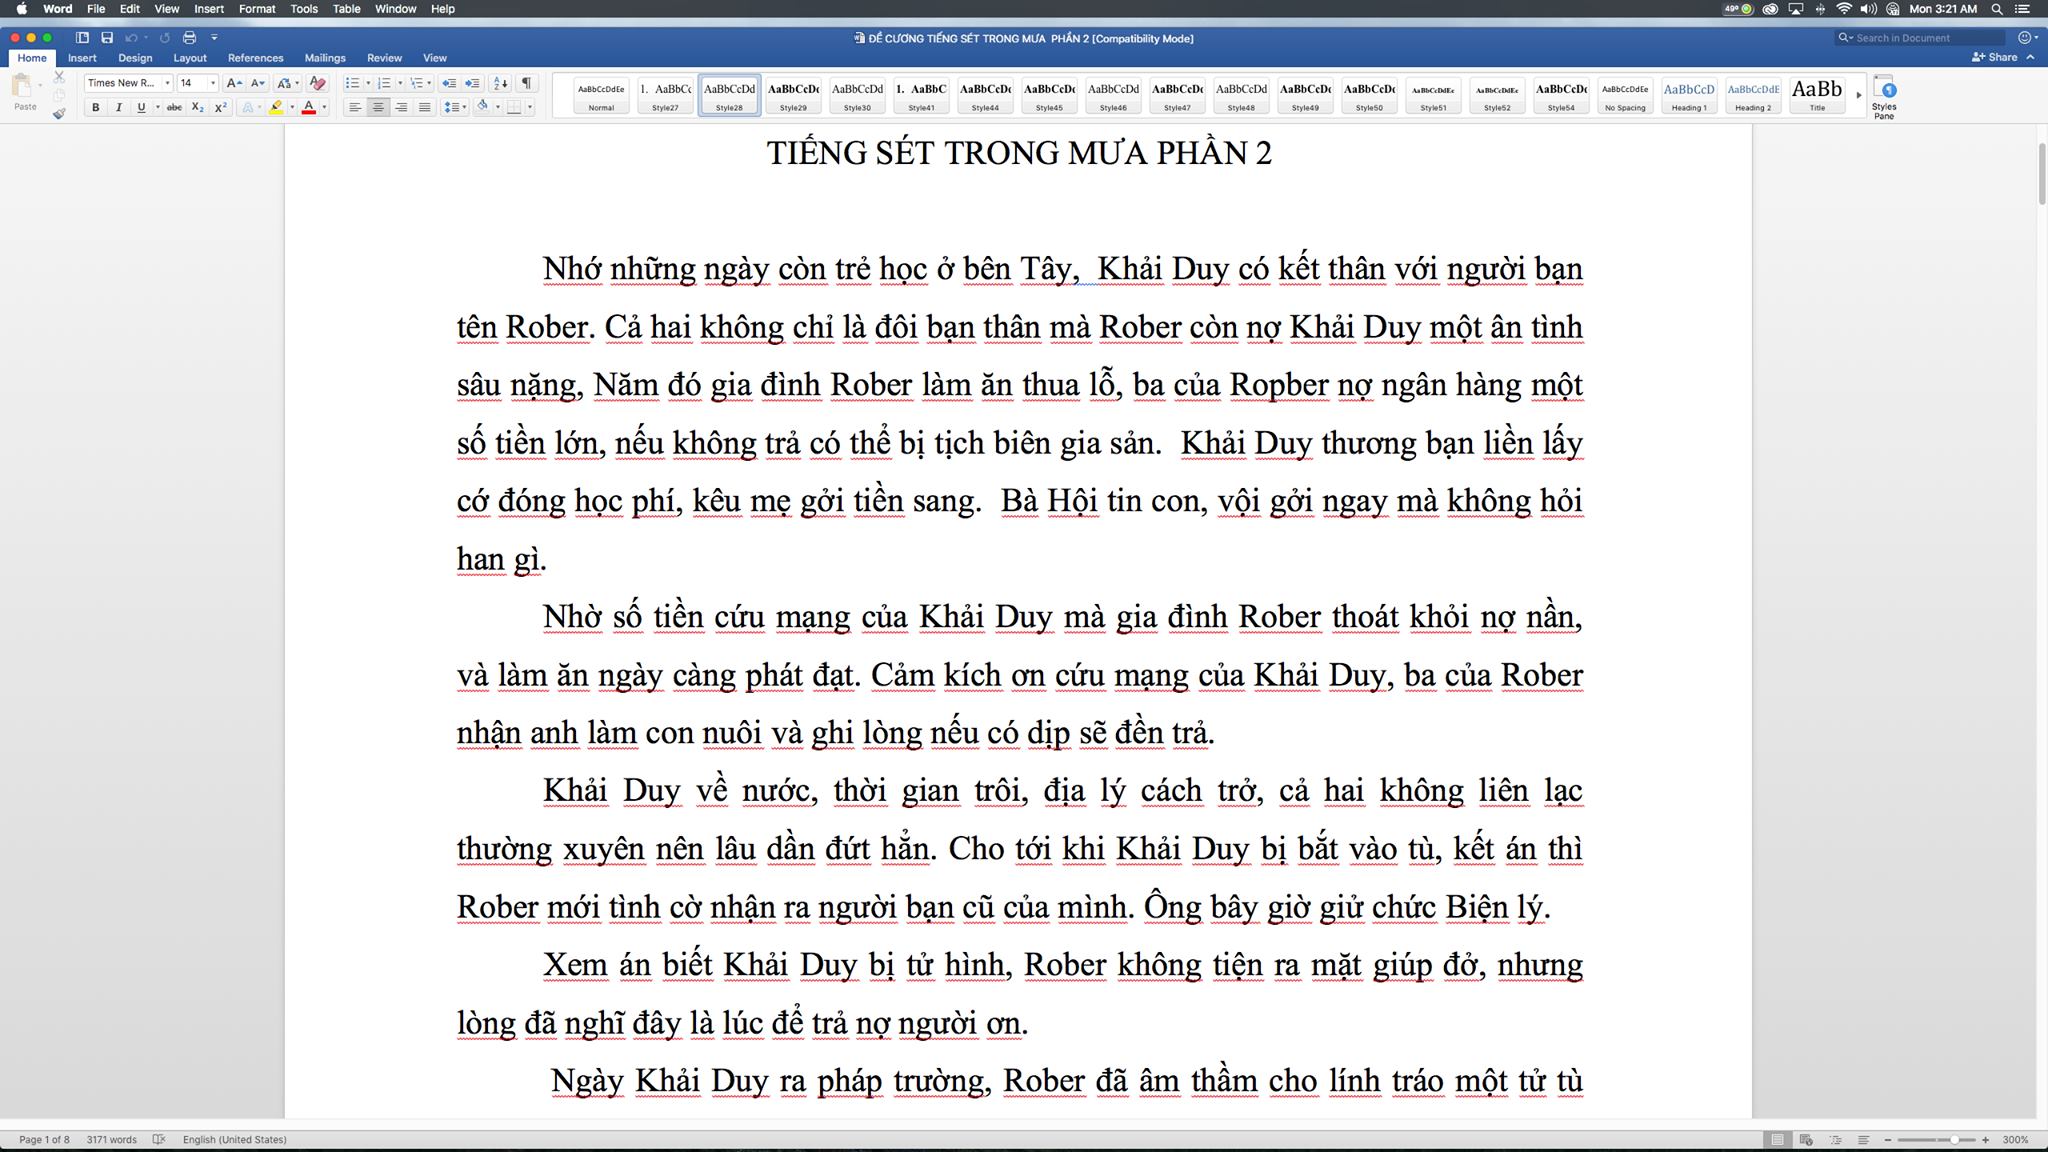Click the Text highlight color icon
The height and width of the screenshot is (1152, 2048).
pyautogui.click(x=277, y=107)
